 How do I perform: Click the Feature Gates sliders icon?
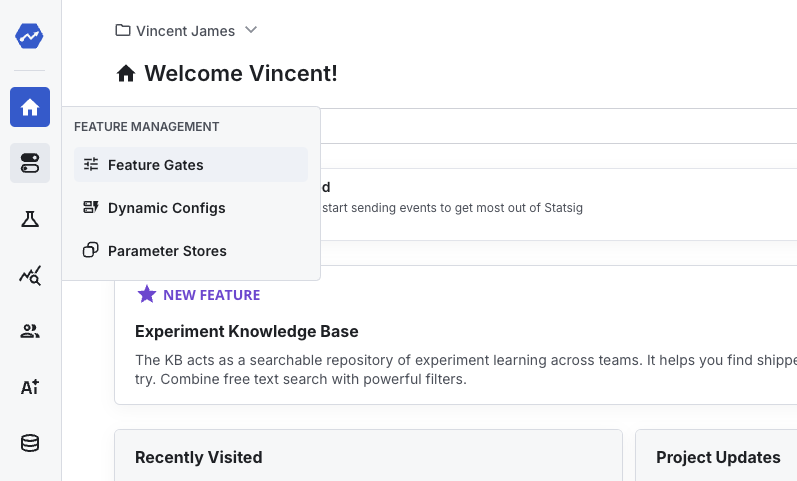(x=91, y=165)
